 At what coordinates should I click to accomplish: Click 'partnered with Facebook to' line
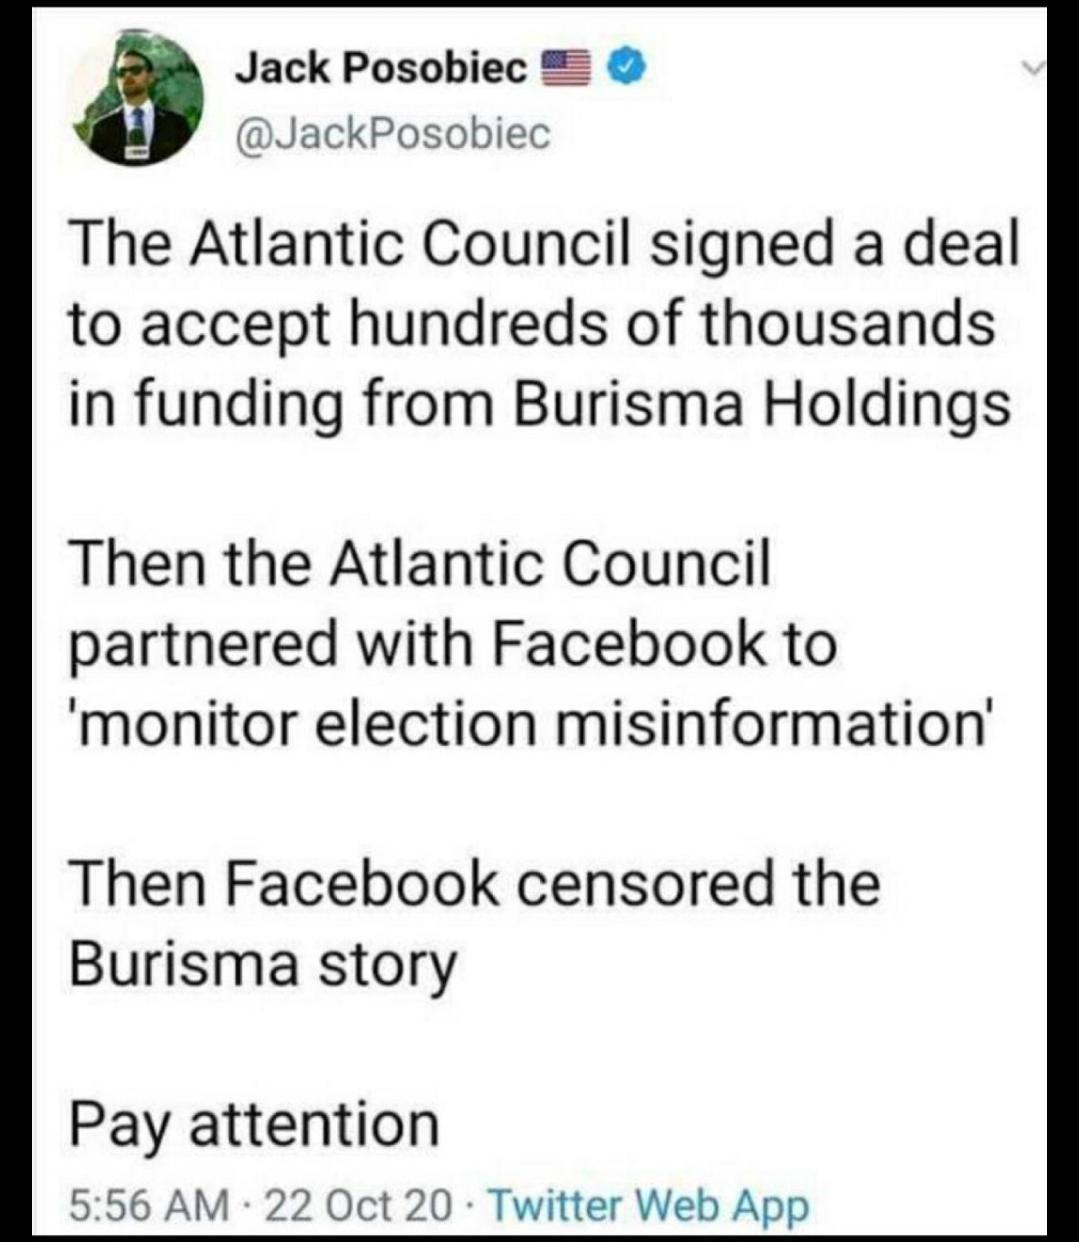(452, 644)
